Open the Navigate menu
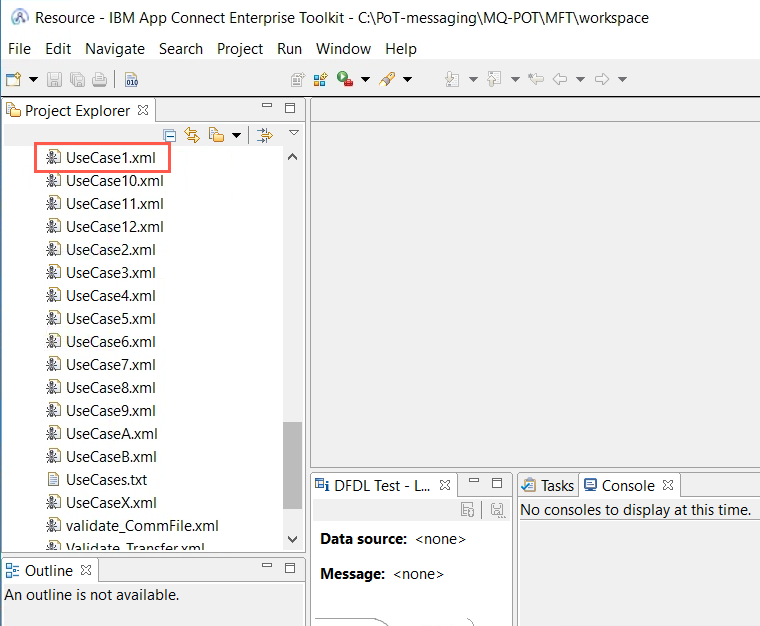The width and height of the screenshot is (760, 626). 115,49
